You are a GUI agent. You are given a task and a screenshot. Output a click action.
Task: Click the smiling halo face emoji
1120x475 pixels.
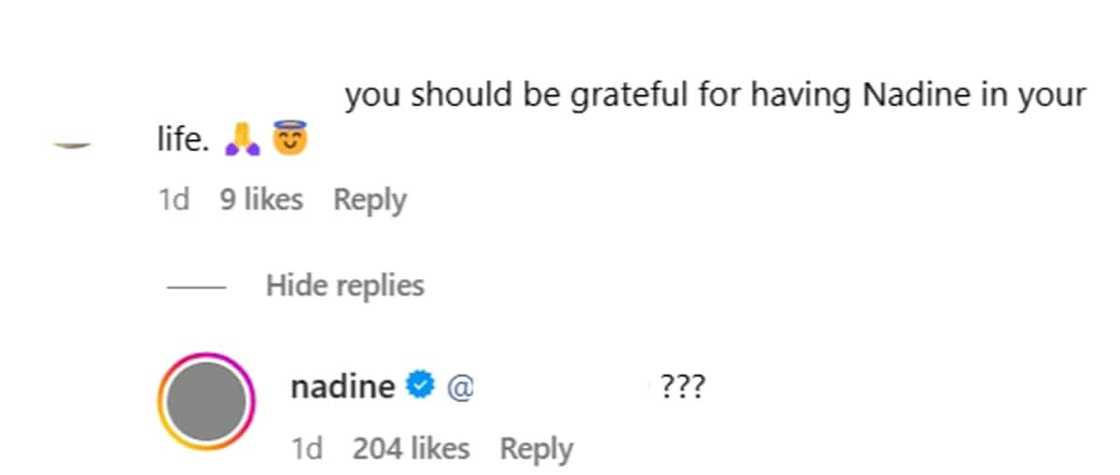click(x=290, y=139)
